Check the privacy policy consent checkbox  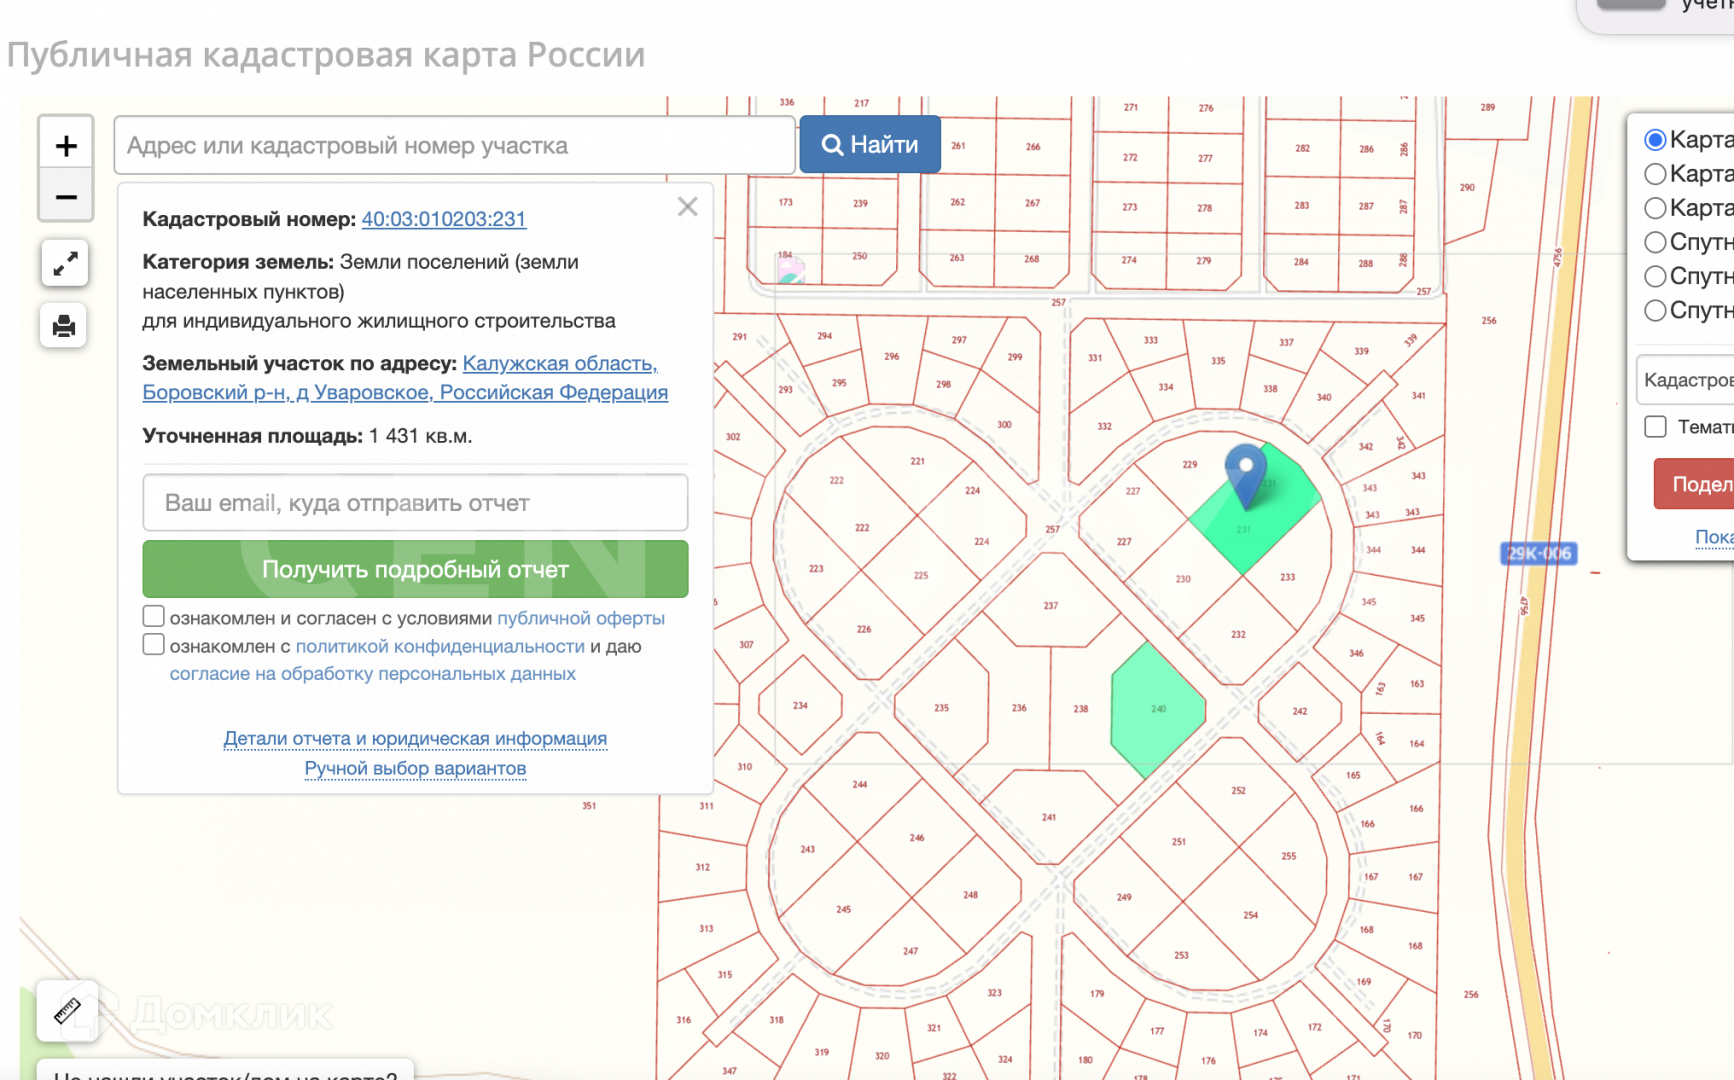point(154,645)
